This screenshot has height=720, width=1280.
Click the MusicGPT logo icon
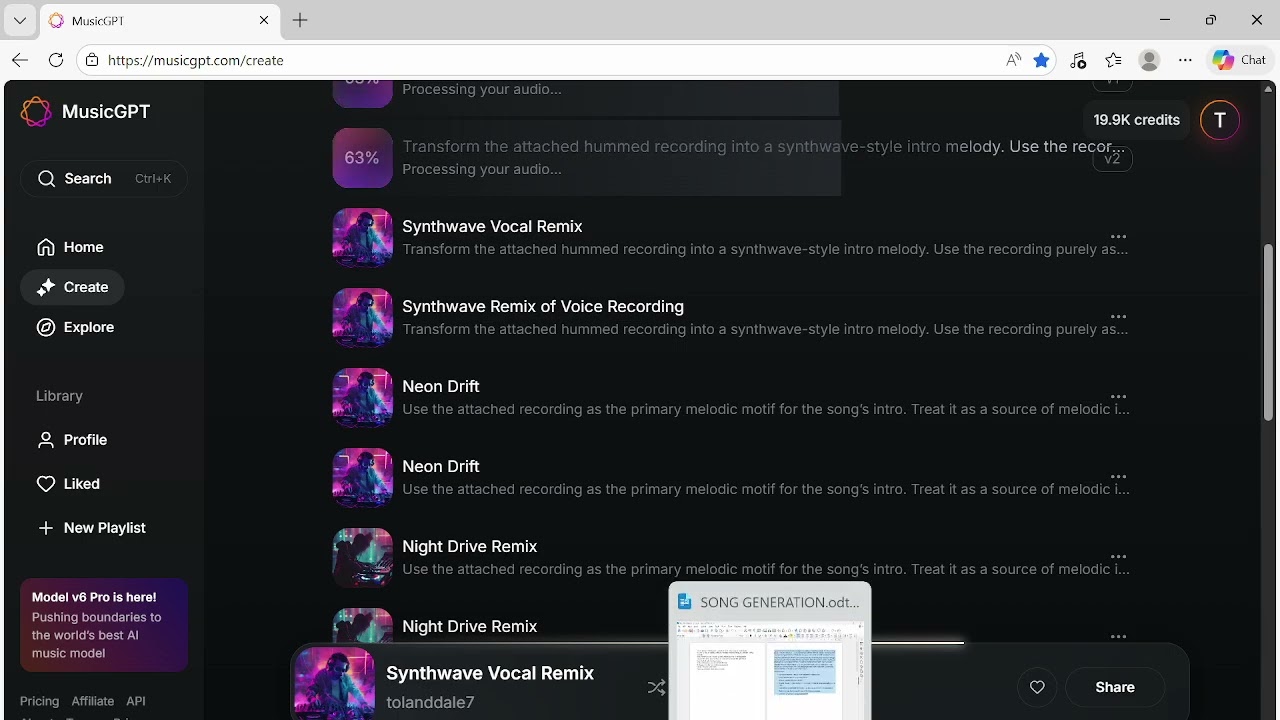pyautogui.click(x=36, y=112)
